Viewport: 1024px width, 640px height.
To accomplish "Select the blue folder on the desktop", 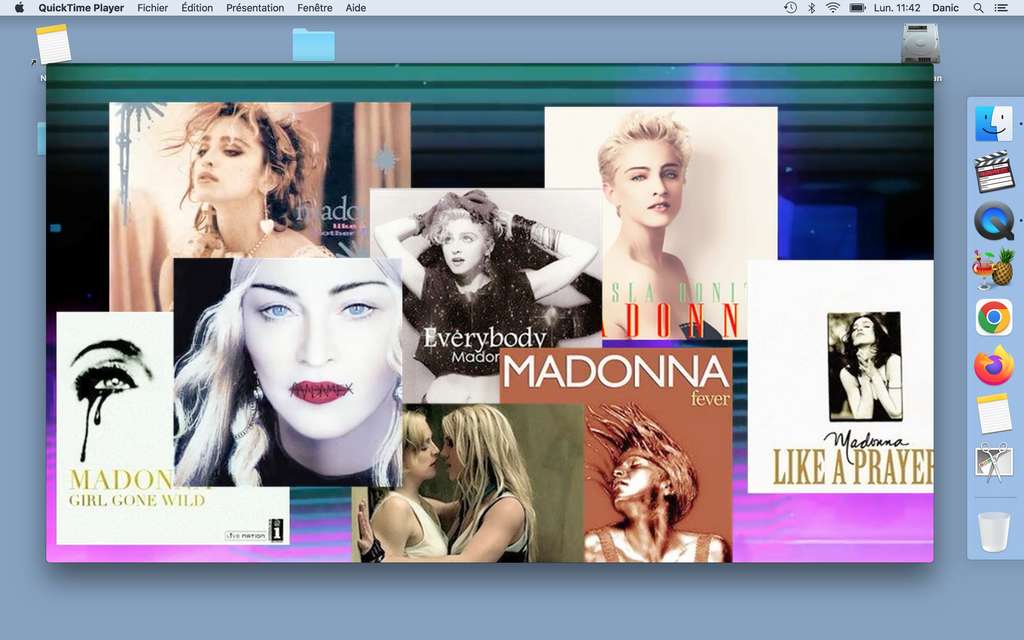I will tap(313, 44).
